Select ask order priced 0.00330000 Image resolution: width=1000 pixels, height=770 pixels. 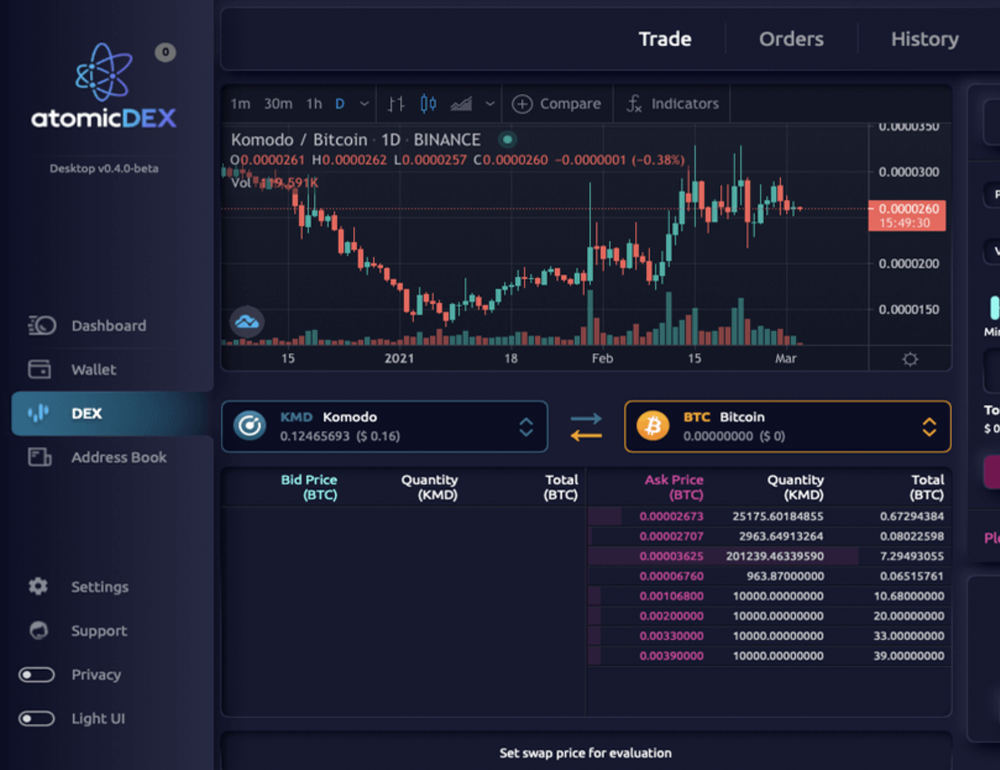[768, 635]
